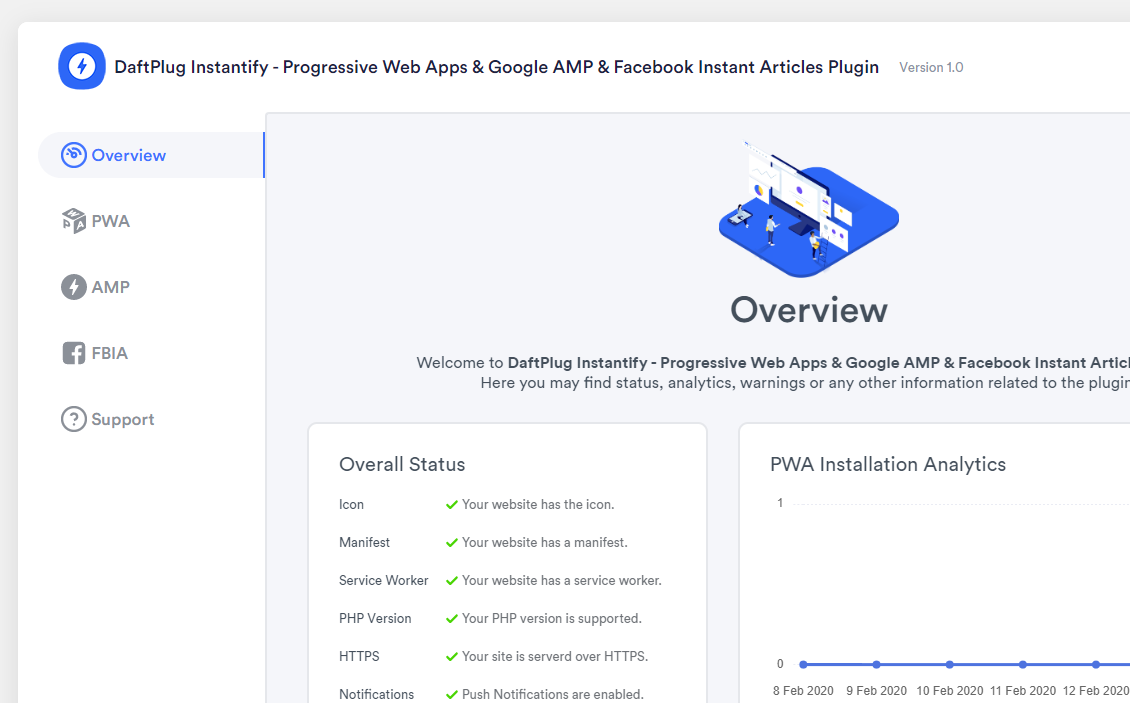The height and width of the screenshot is (703, 1130).
Task: Click the PHP Version row label
Action: pos(375,619)
